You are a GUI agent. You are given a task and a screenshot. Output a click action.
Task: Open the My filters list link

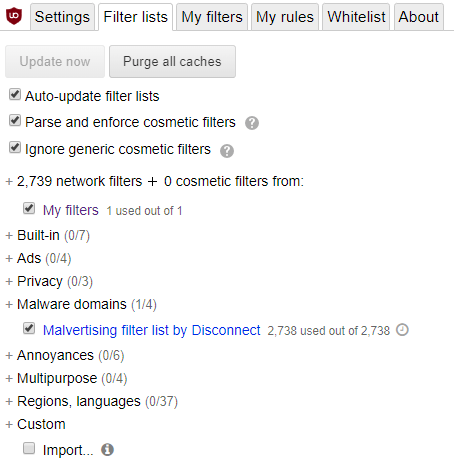(71, 210)
